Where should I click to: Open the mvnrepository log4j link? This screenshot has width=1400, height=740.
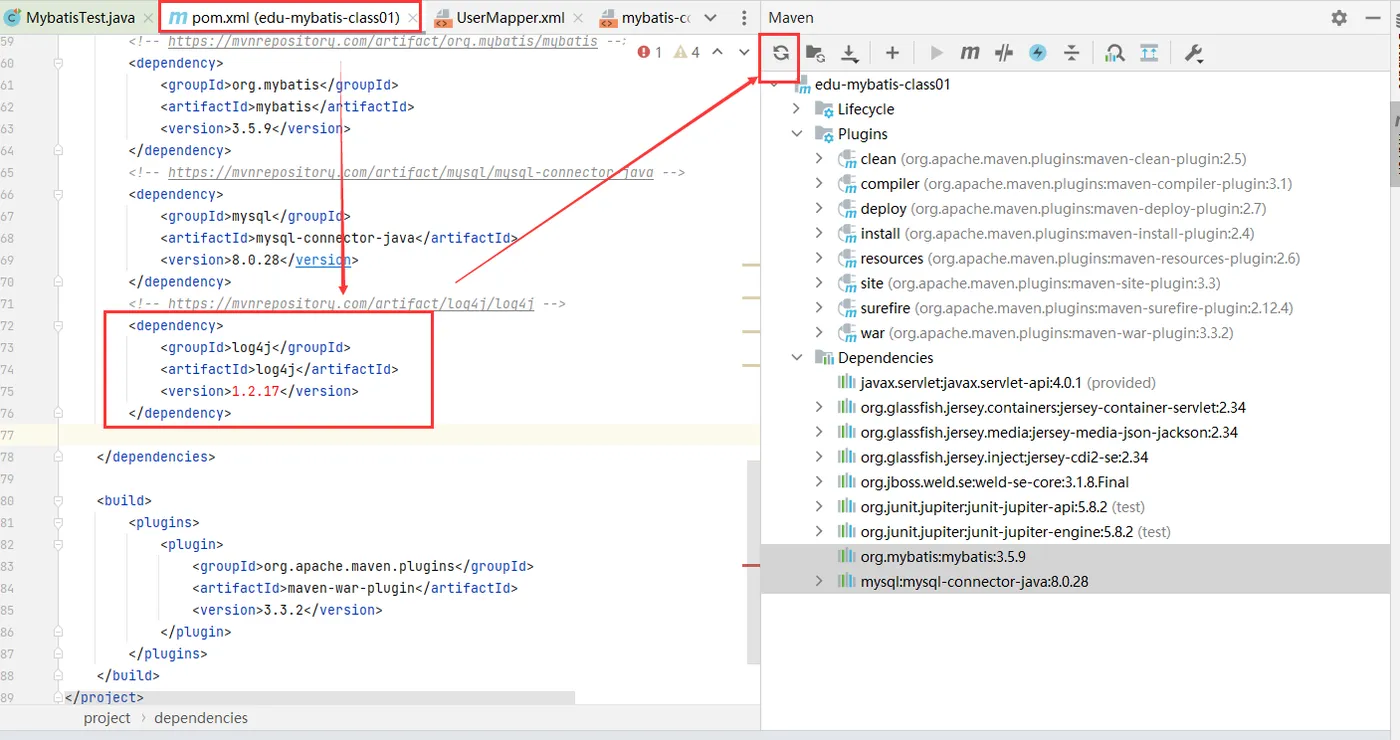351,303
